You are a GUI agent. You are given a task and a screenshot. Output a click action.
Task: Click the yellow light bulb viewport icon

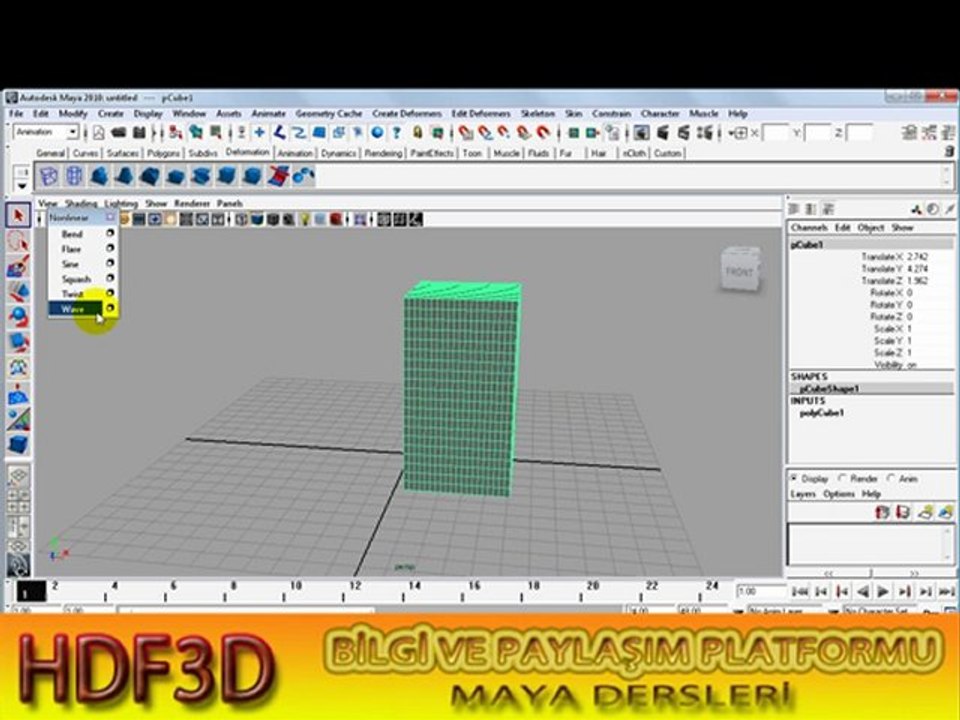(304, 219)
